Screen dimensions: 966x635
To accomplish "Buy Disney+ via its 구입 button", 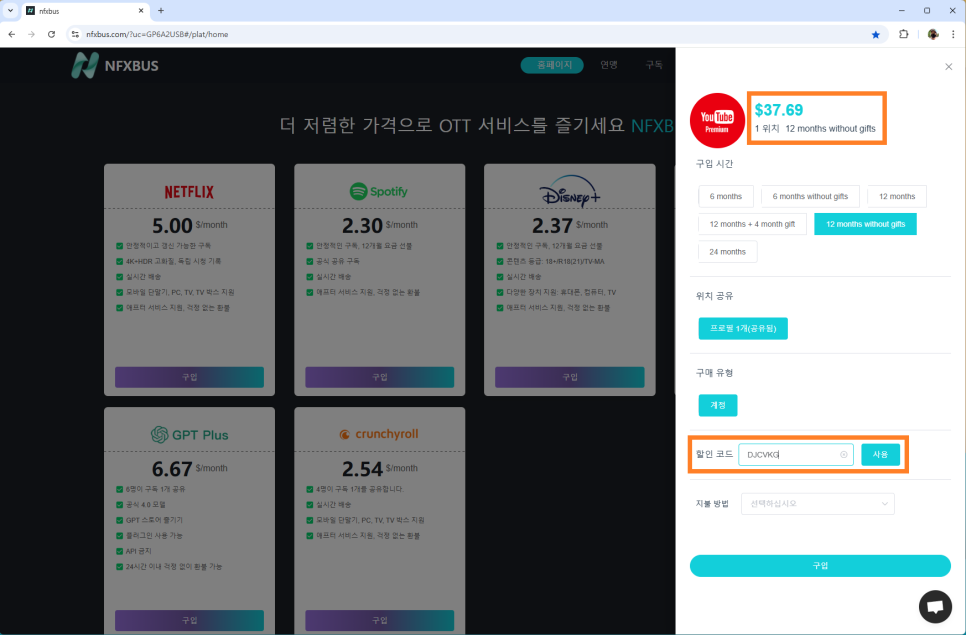I will [570, 377].
